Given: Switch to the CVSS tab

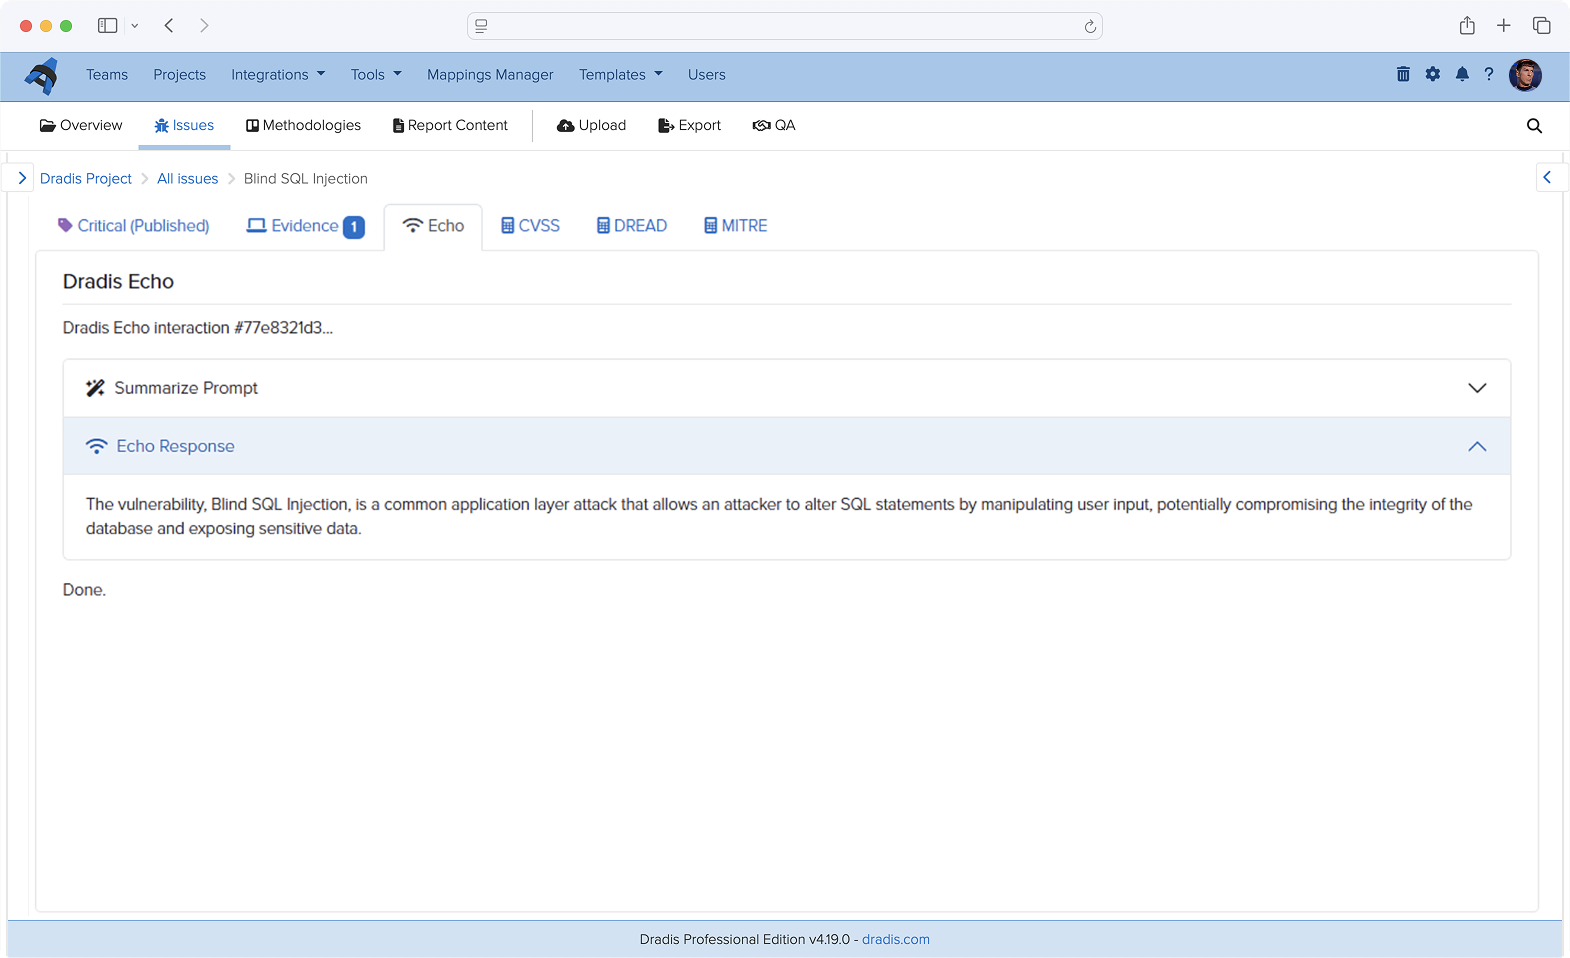Looking at the screenshot, I should tap(530, 226).
